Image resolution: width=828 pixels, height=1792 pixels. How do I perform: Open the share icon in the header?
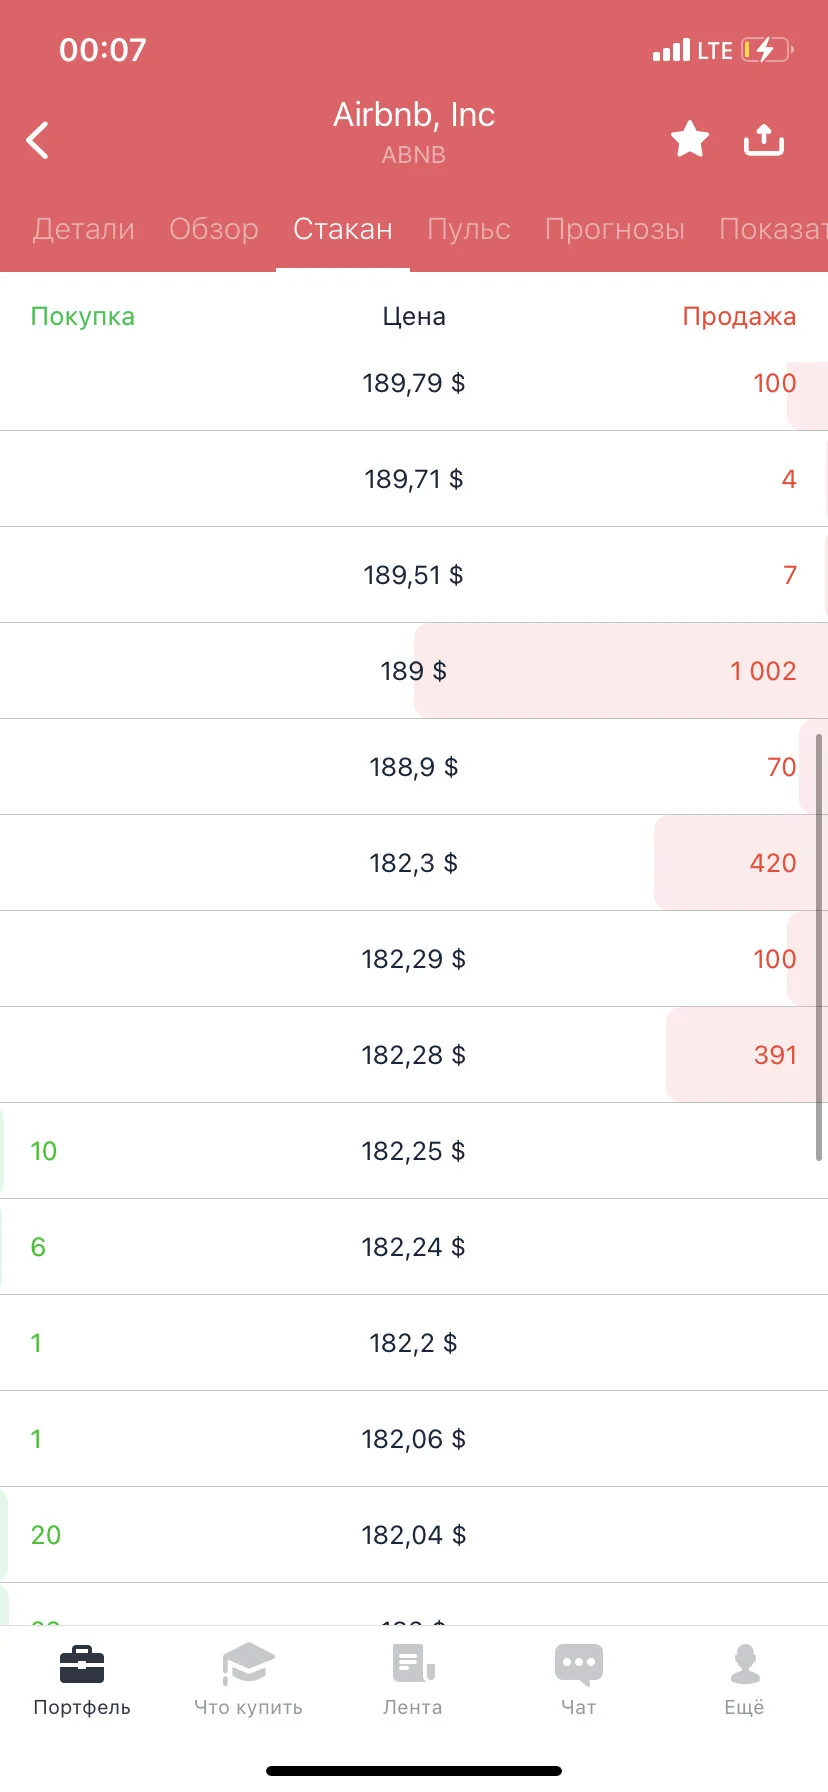click(x=764, y=139)
